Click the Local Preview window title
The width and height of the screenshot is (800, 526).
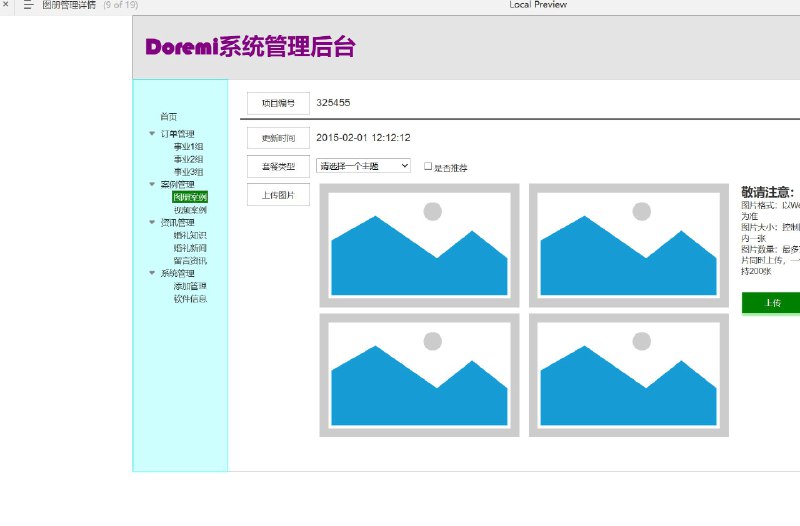[x=538, y=5]
